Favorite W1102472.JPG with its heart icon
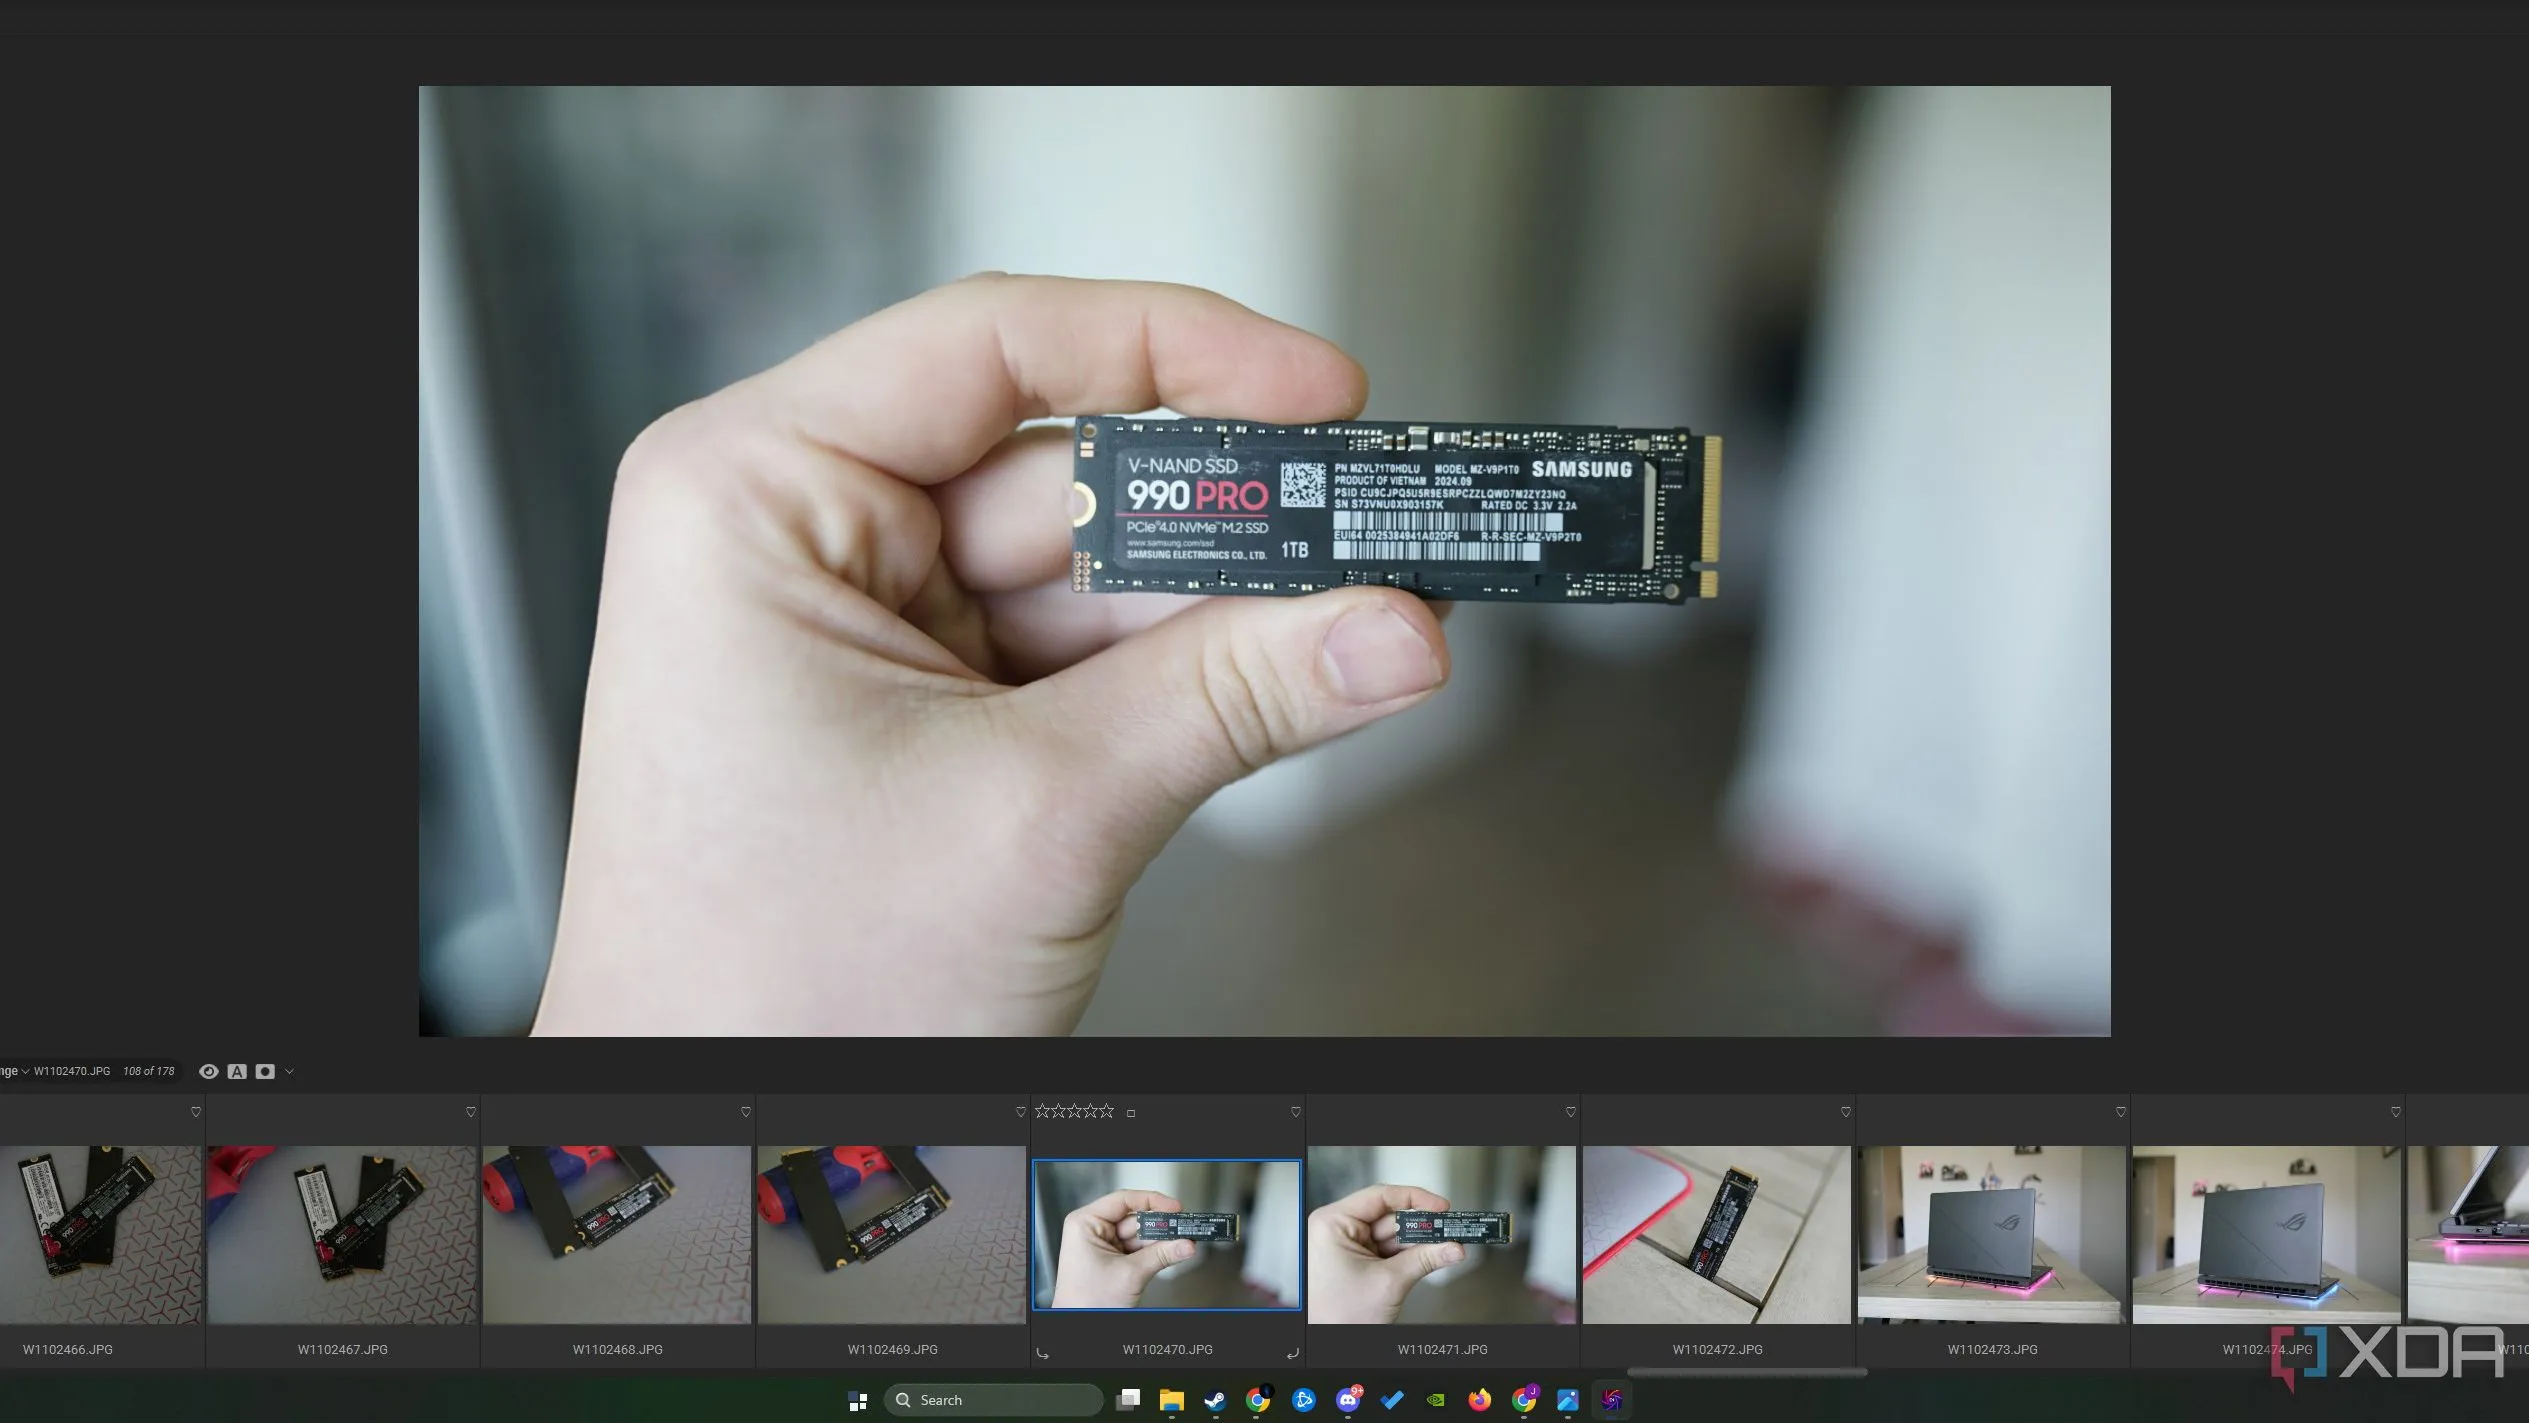The height and width of the screenshot is (1423, 2529). click(x=1846, y=1112)
